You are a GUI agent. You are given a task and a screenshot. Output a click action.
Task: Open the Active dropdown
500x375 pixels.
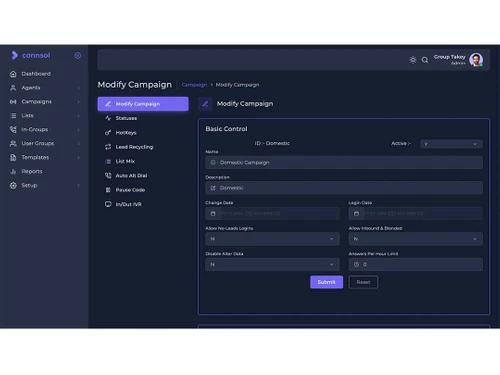click(451, 144)
